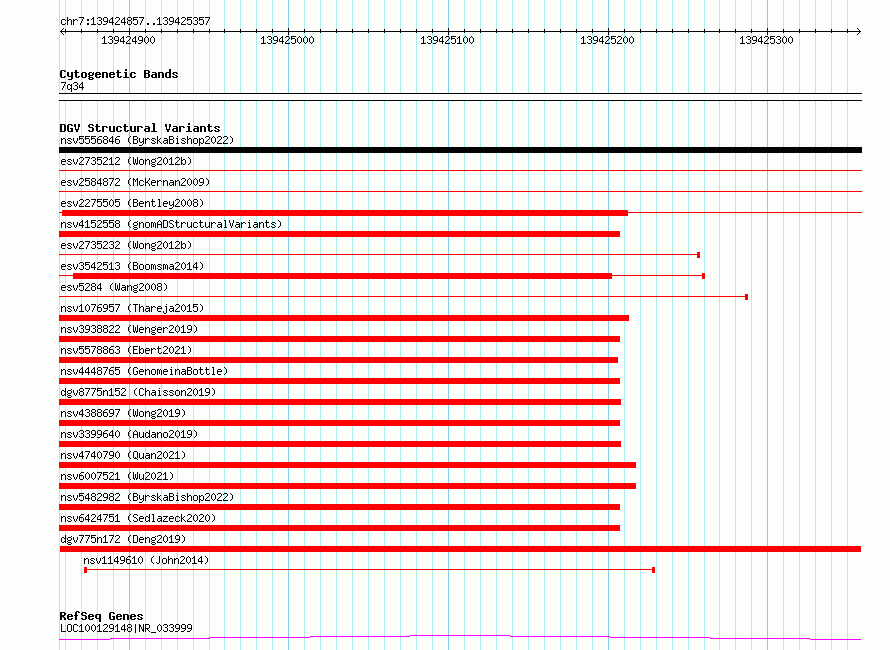Open esv2275505 (Bentley2008) variant label
Image resolution: width=890 pixels, height=650 pixels.
[132, 203]
